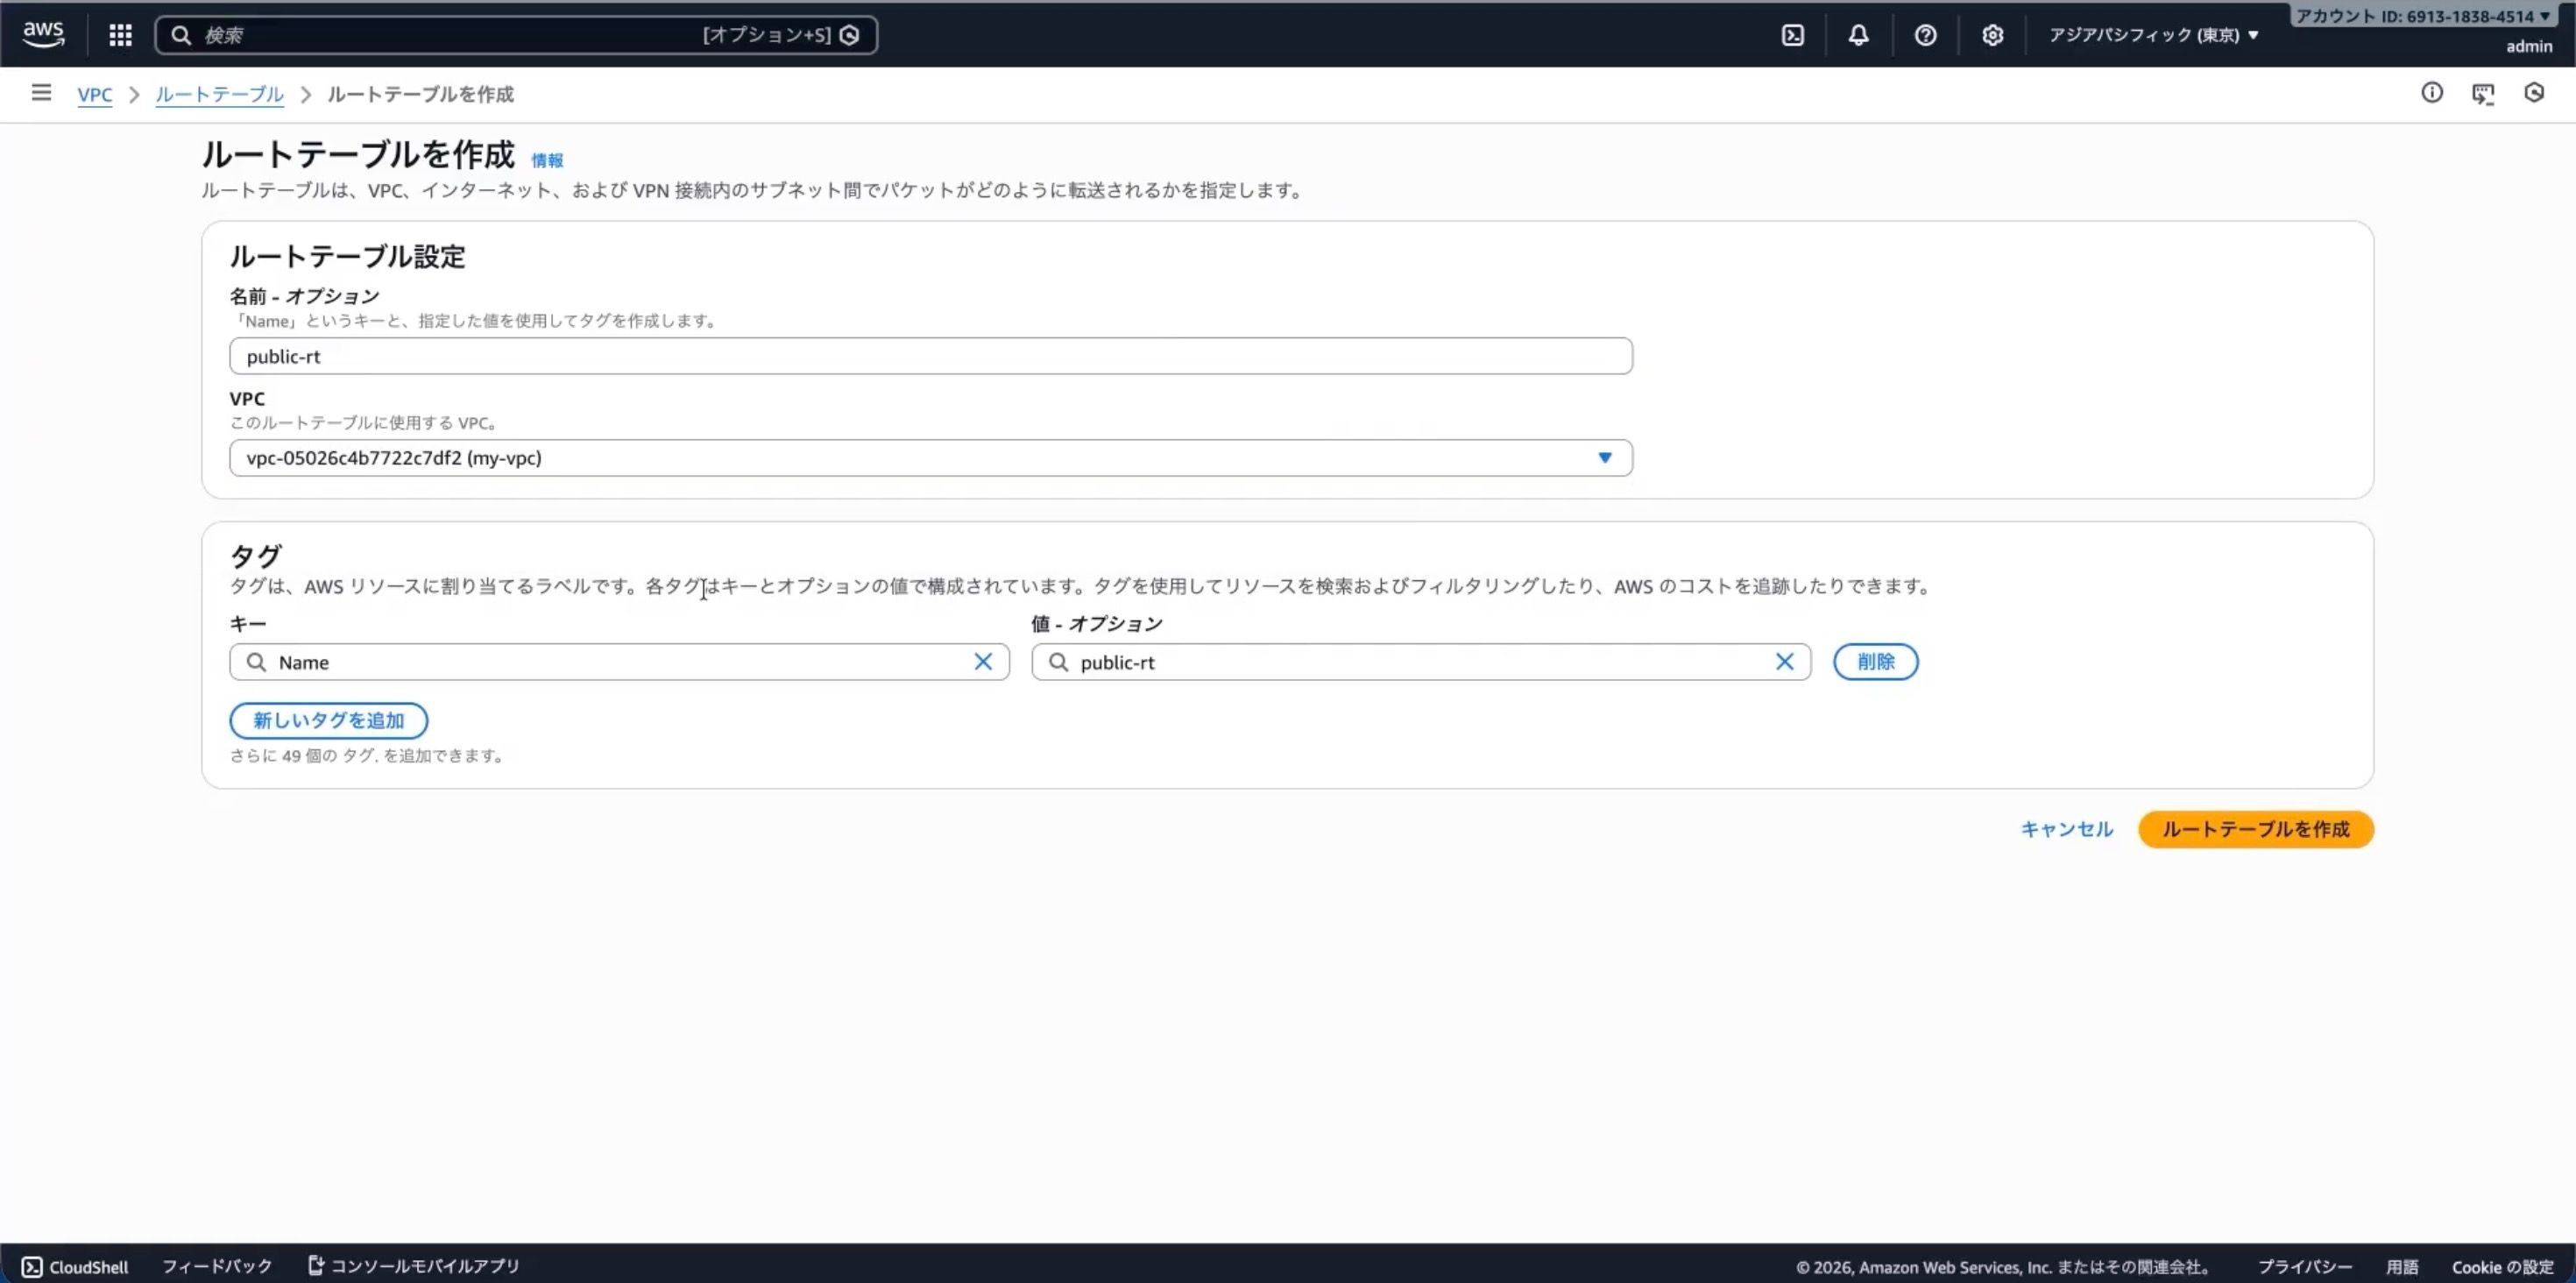This screenshot has height=1283, width=2576.
Task: Clear the public-rt tag value field
Action: pos(1784,662)
